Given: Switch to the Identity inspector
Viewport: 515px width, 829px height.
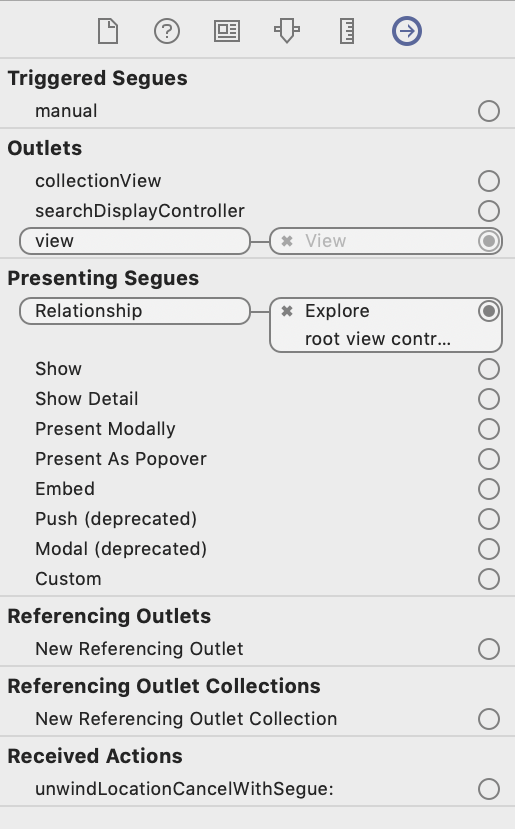Looking at the screenshot, I should pos(227,31).
